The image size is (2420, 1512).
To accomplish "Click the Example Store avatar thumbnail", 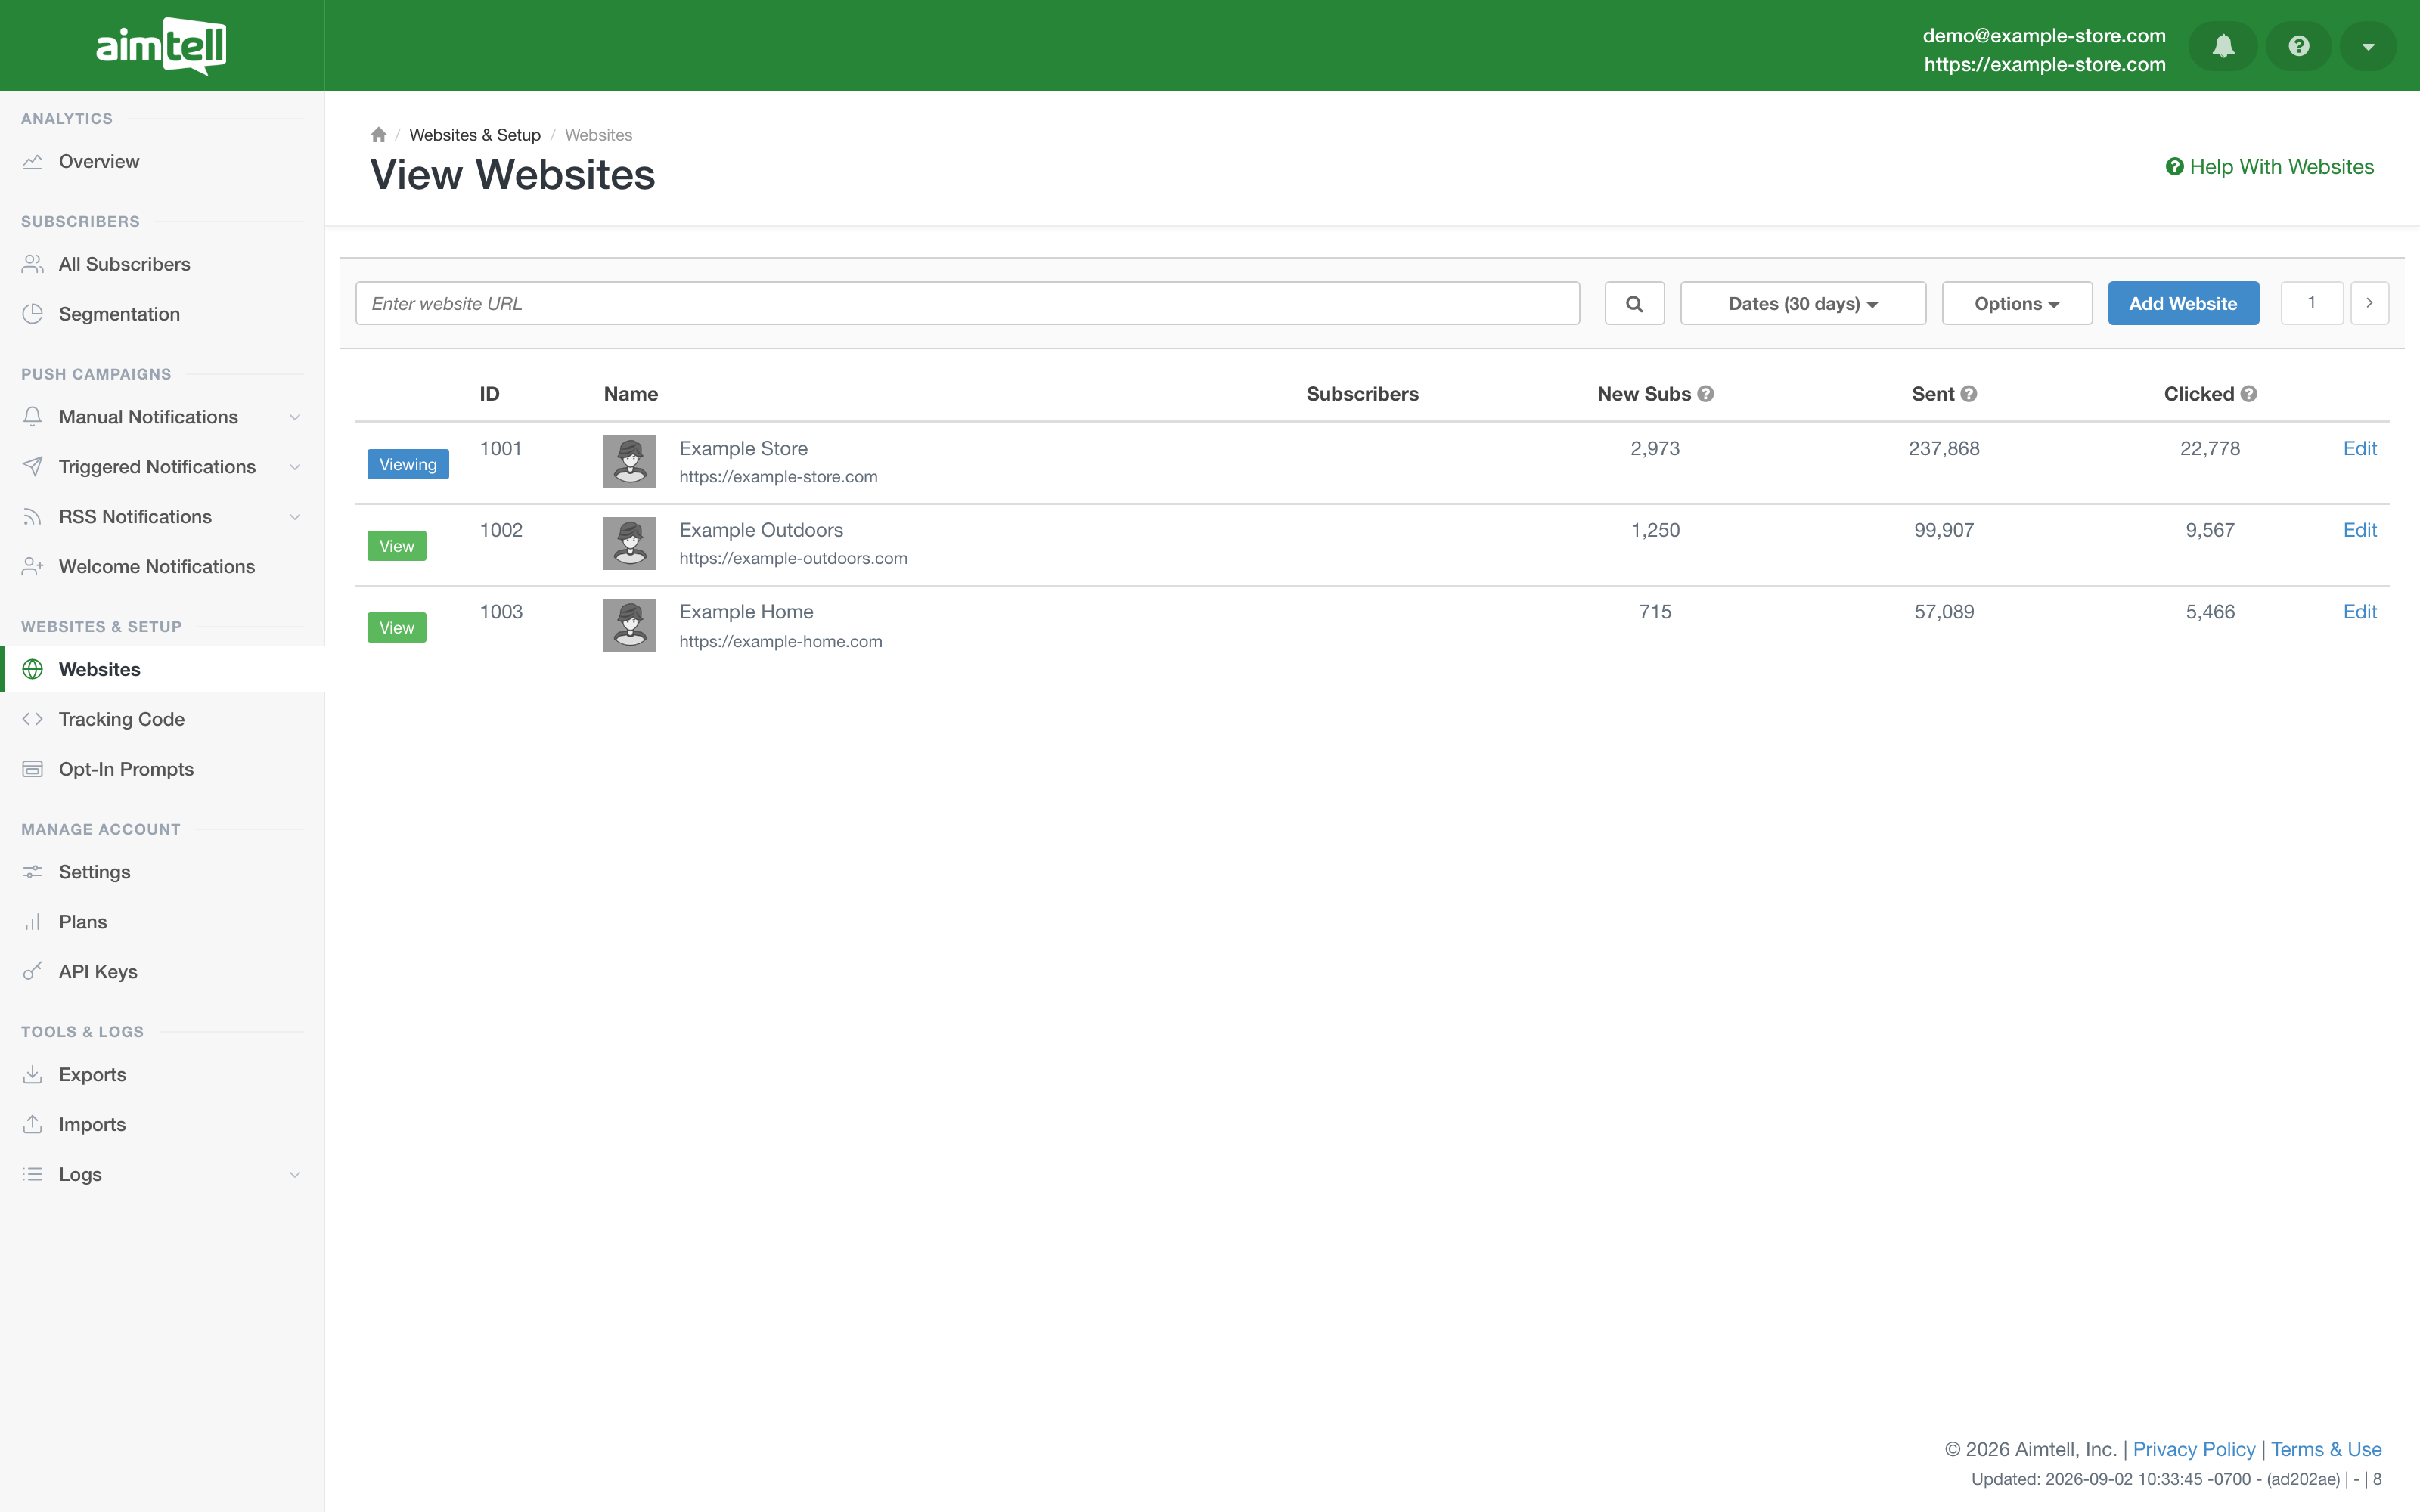I will (629, 461).
